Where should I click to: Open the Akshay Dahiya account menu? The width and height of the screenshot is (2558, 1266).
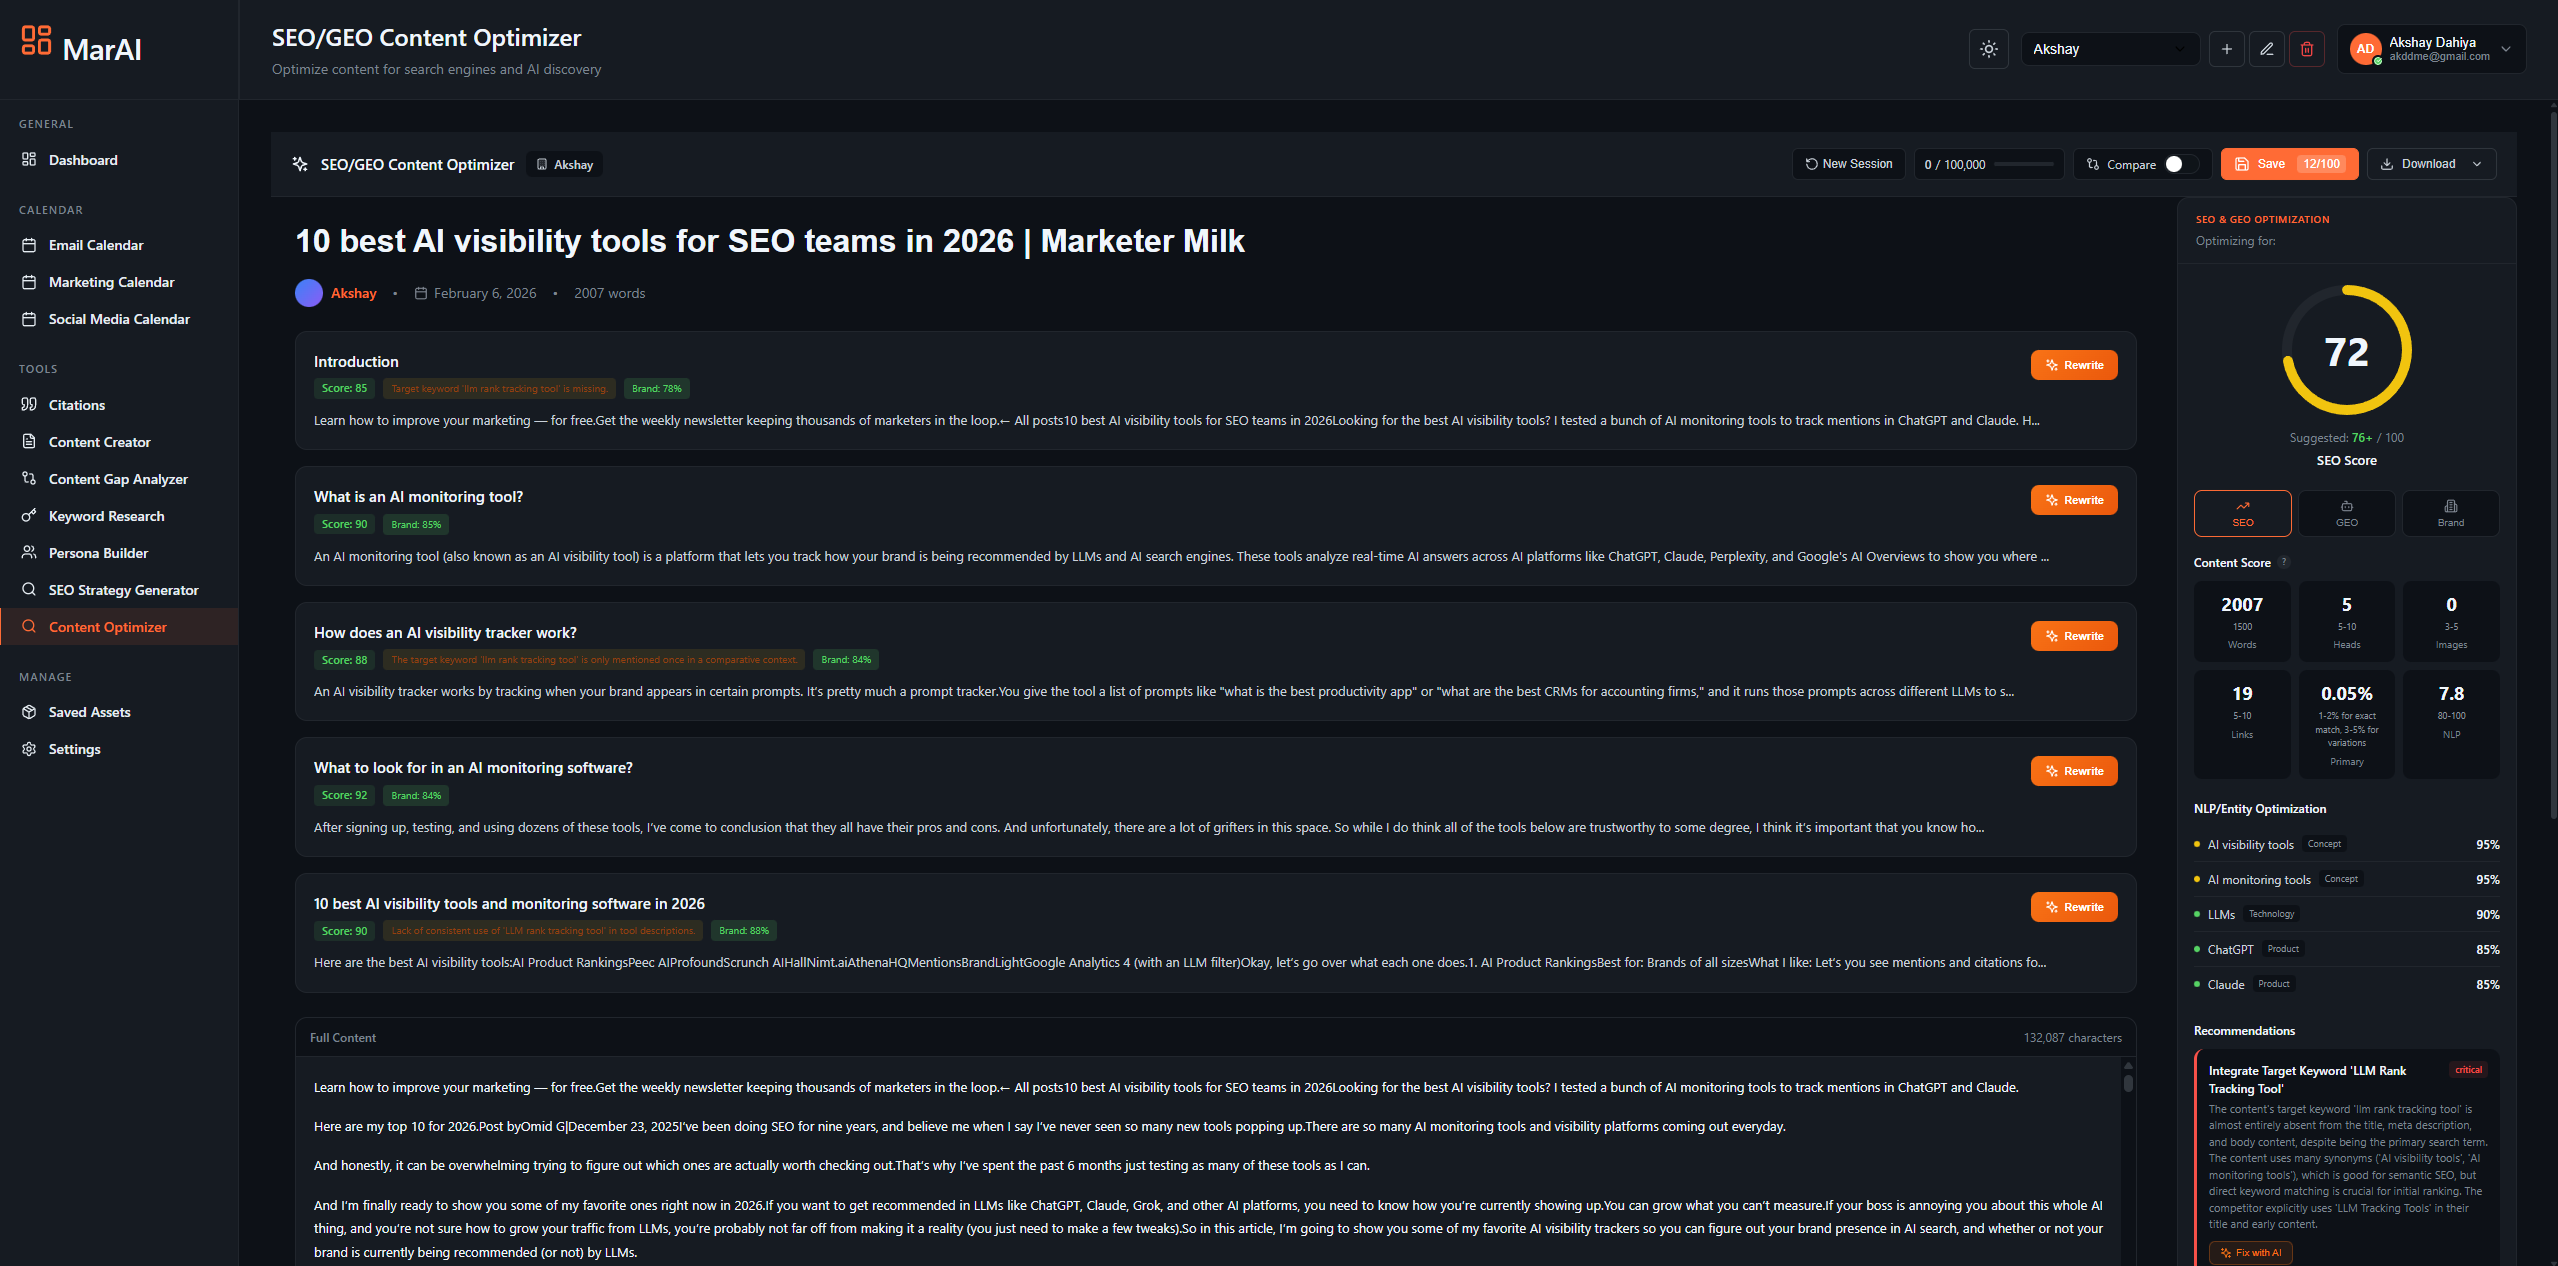pyautogui.click(x=2431, y=48)
